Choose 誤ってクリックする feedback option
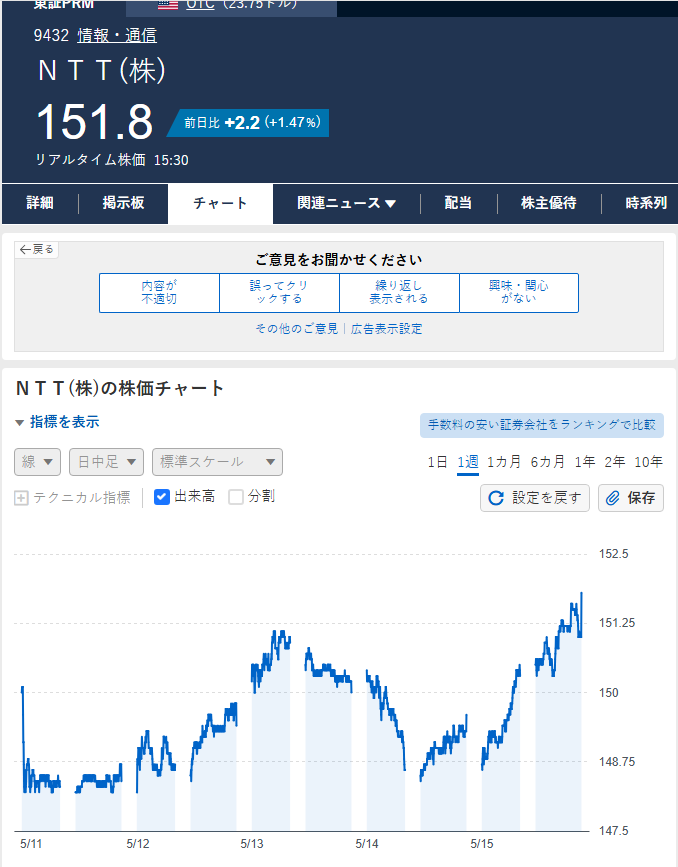Screen dimensions: 678x867 click(x=279, y=293)
